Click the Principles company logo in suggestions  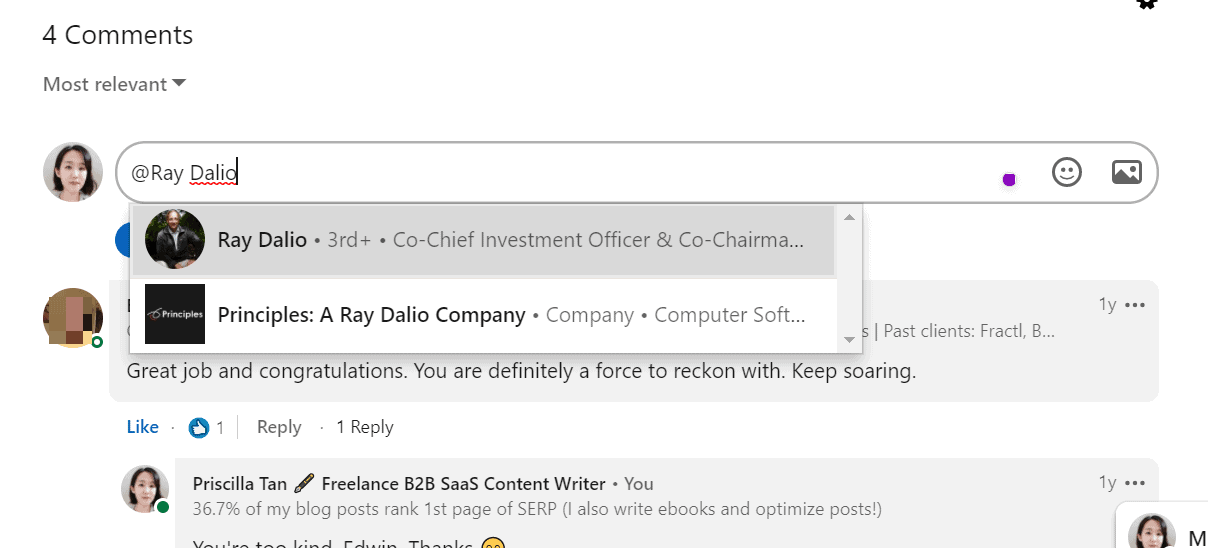click(x=175, y=314)
